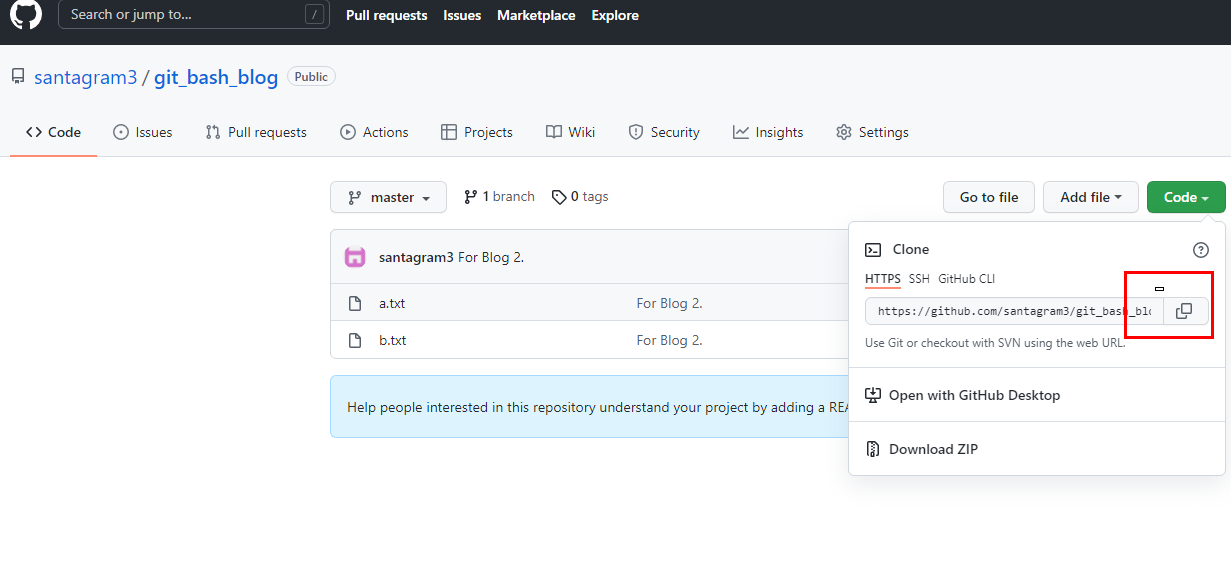Image resolution: width=1231 pixels, height=587 pixels.
Task: Open Issues in top navigation
Action: tap(462, 15)
